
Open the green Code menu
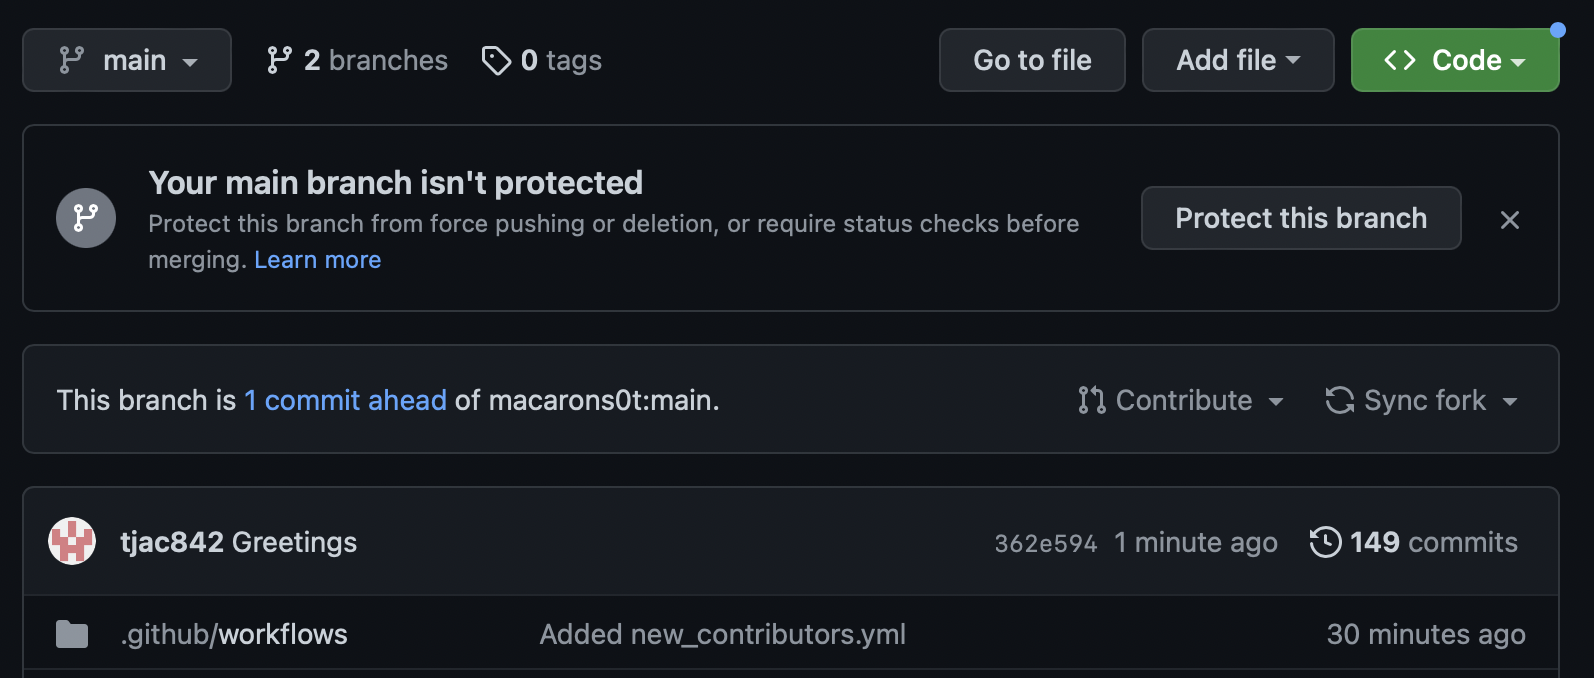click(x=1455, y=60)
